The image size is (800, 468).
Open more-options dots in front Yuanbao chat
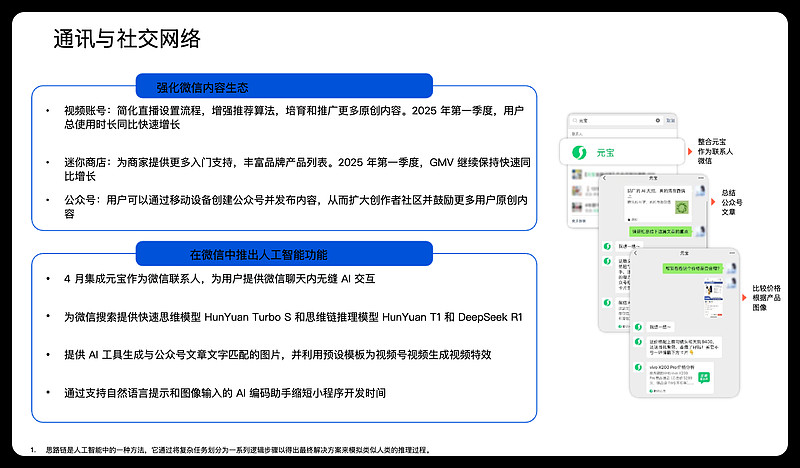click(x=732, y=253)
